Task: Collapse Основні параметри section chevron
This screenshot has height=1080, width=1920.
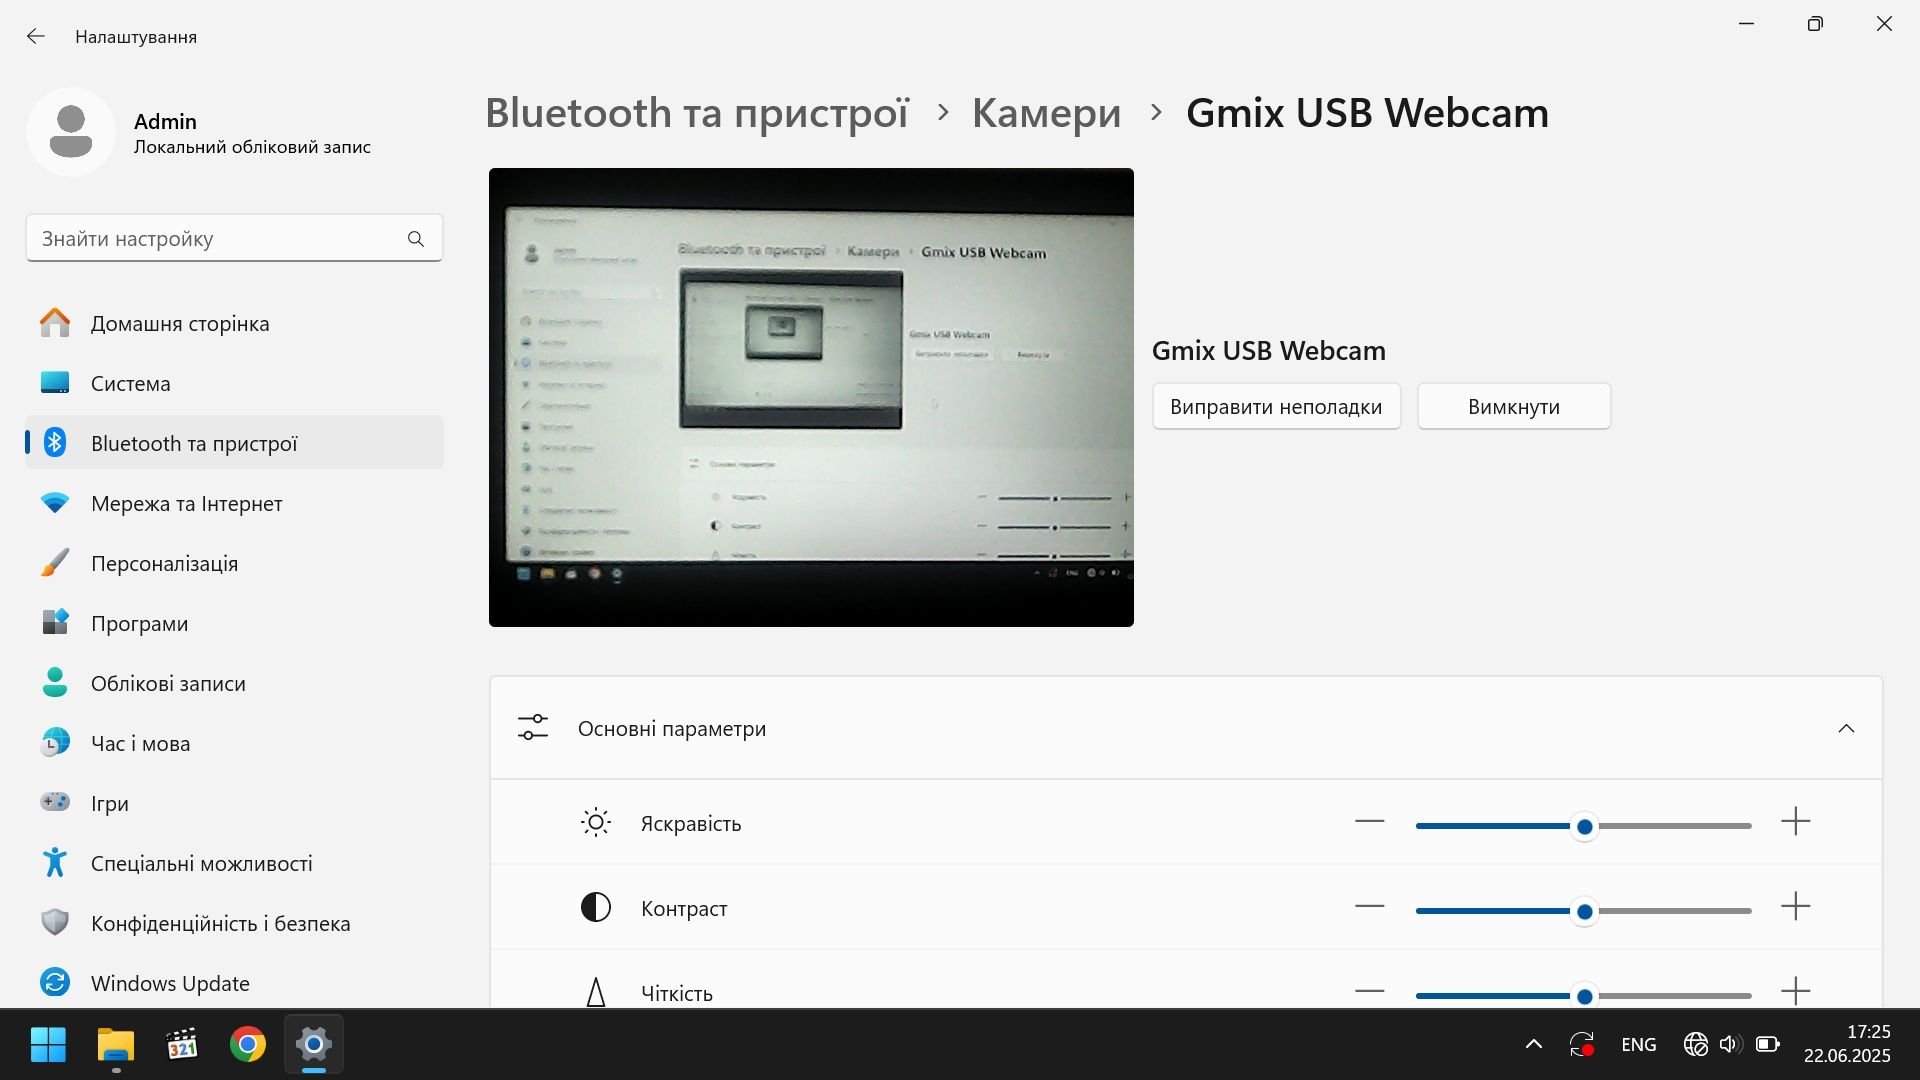Action: pyautogui.click(x=1846, y=728)
